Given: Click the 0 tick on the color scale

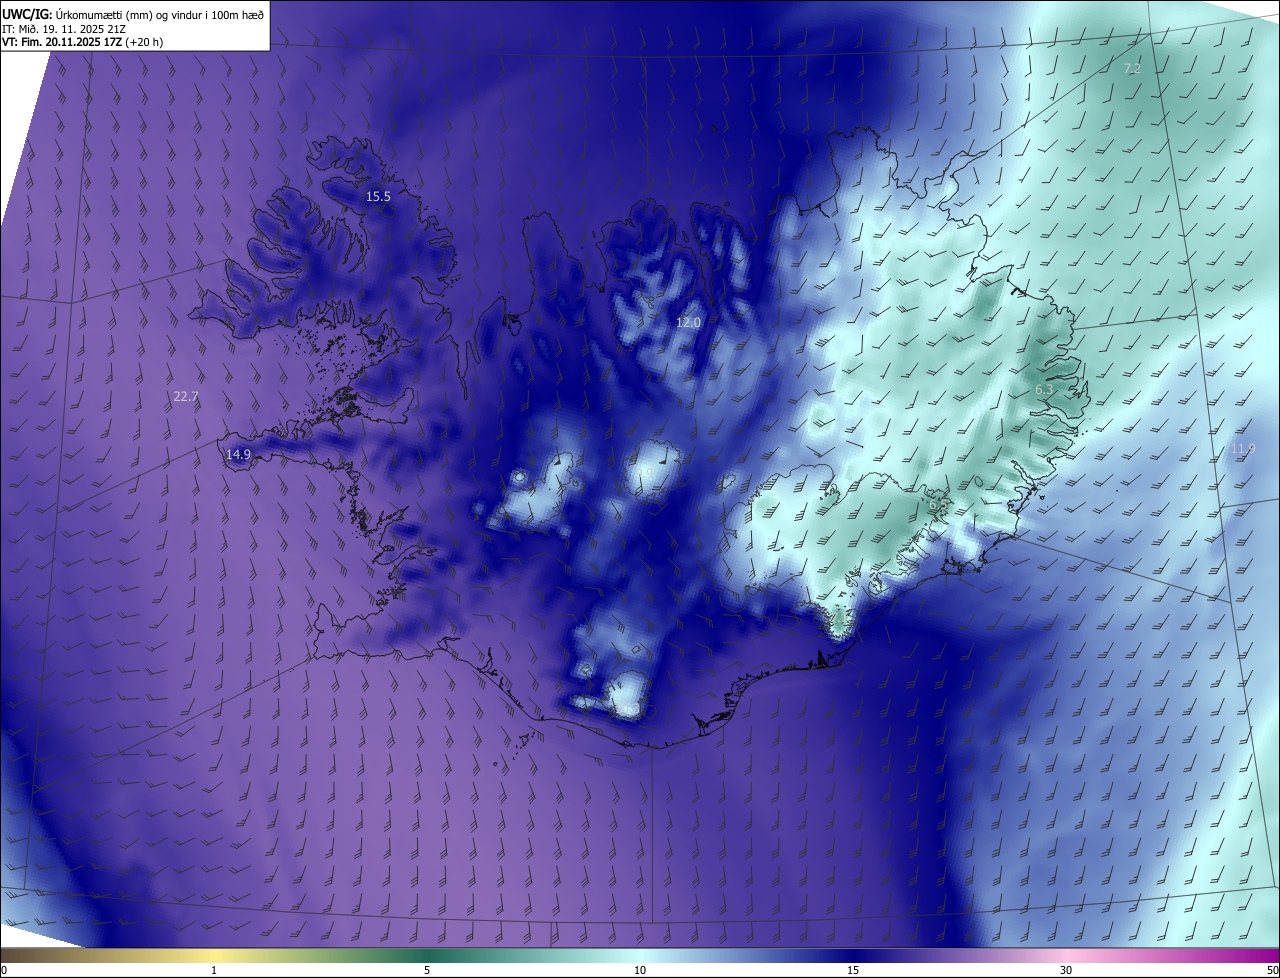Looking at the screenshot, I should click(4, 971).
